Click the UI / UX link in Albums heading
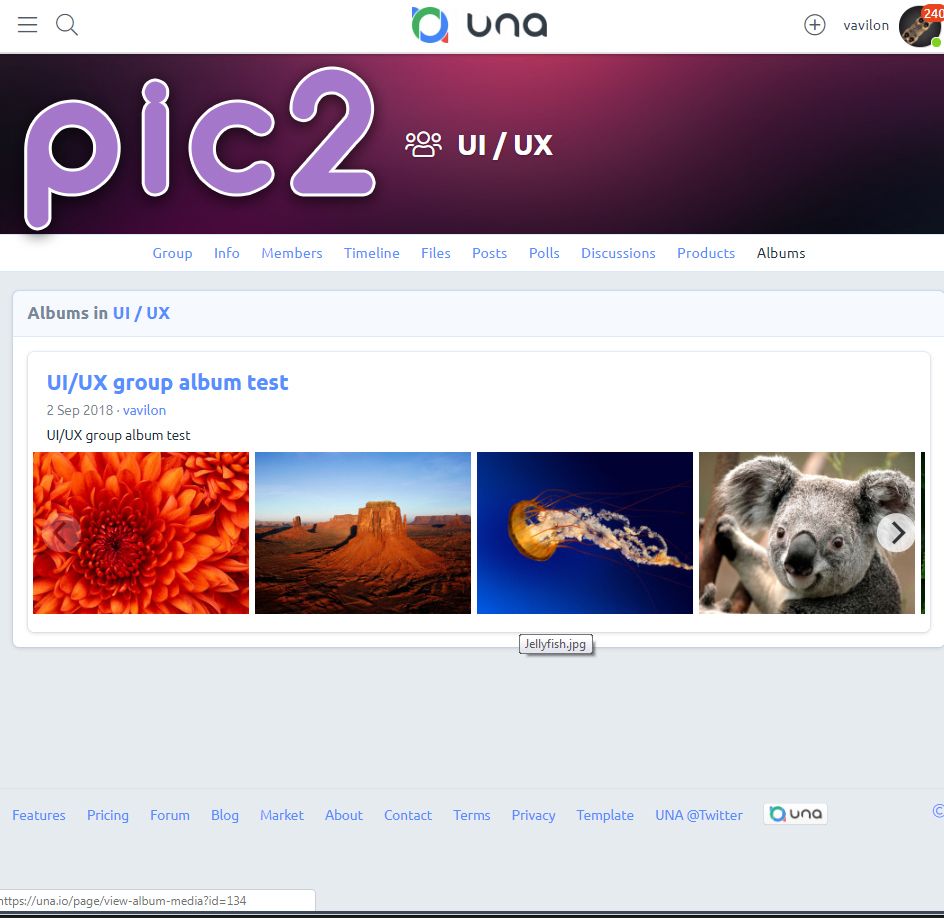This screenshot has width=944, height=918. click(x=141, y=313)
